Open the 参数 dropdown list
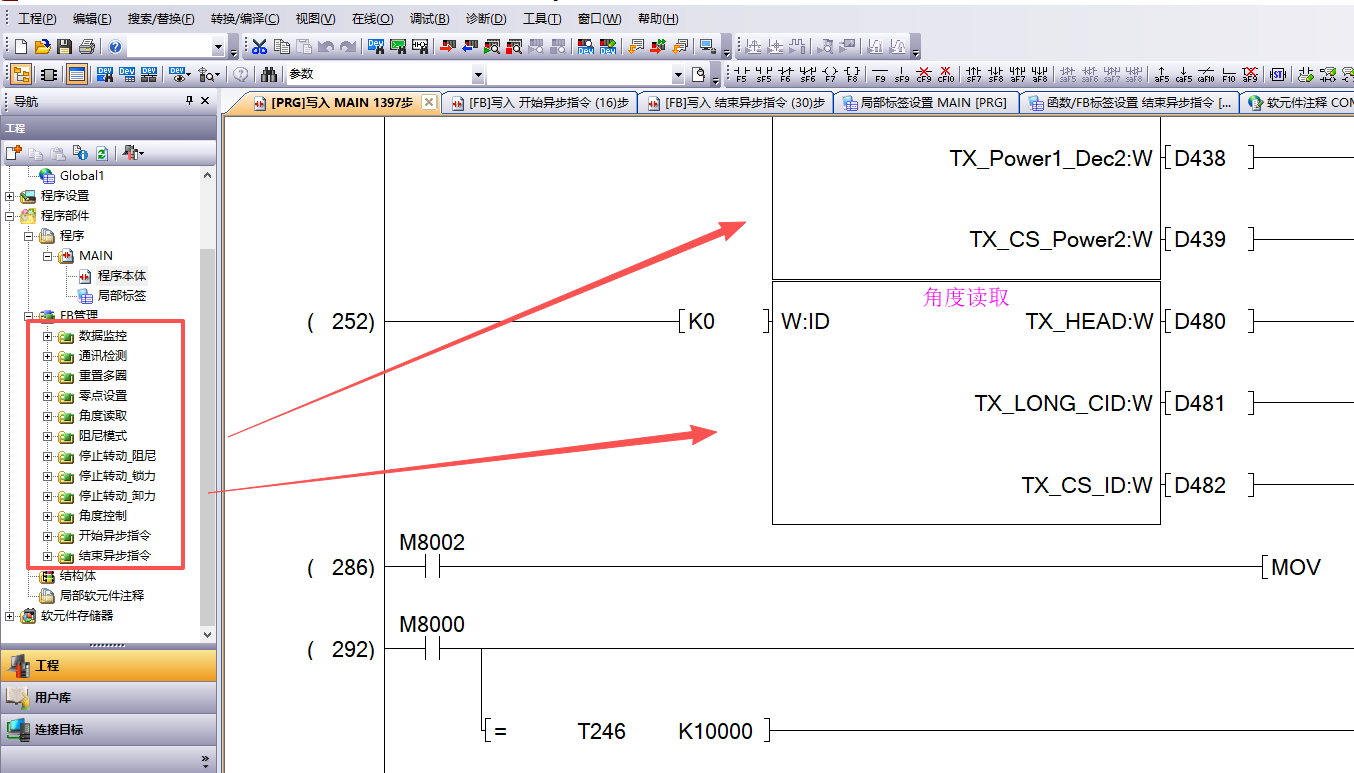Screen dimensions: 1354x773 [x=477, y=75]
